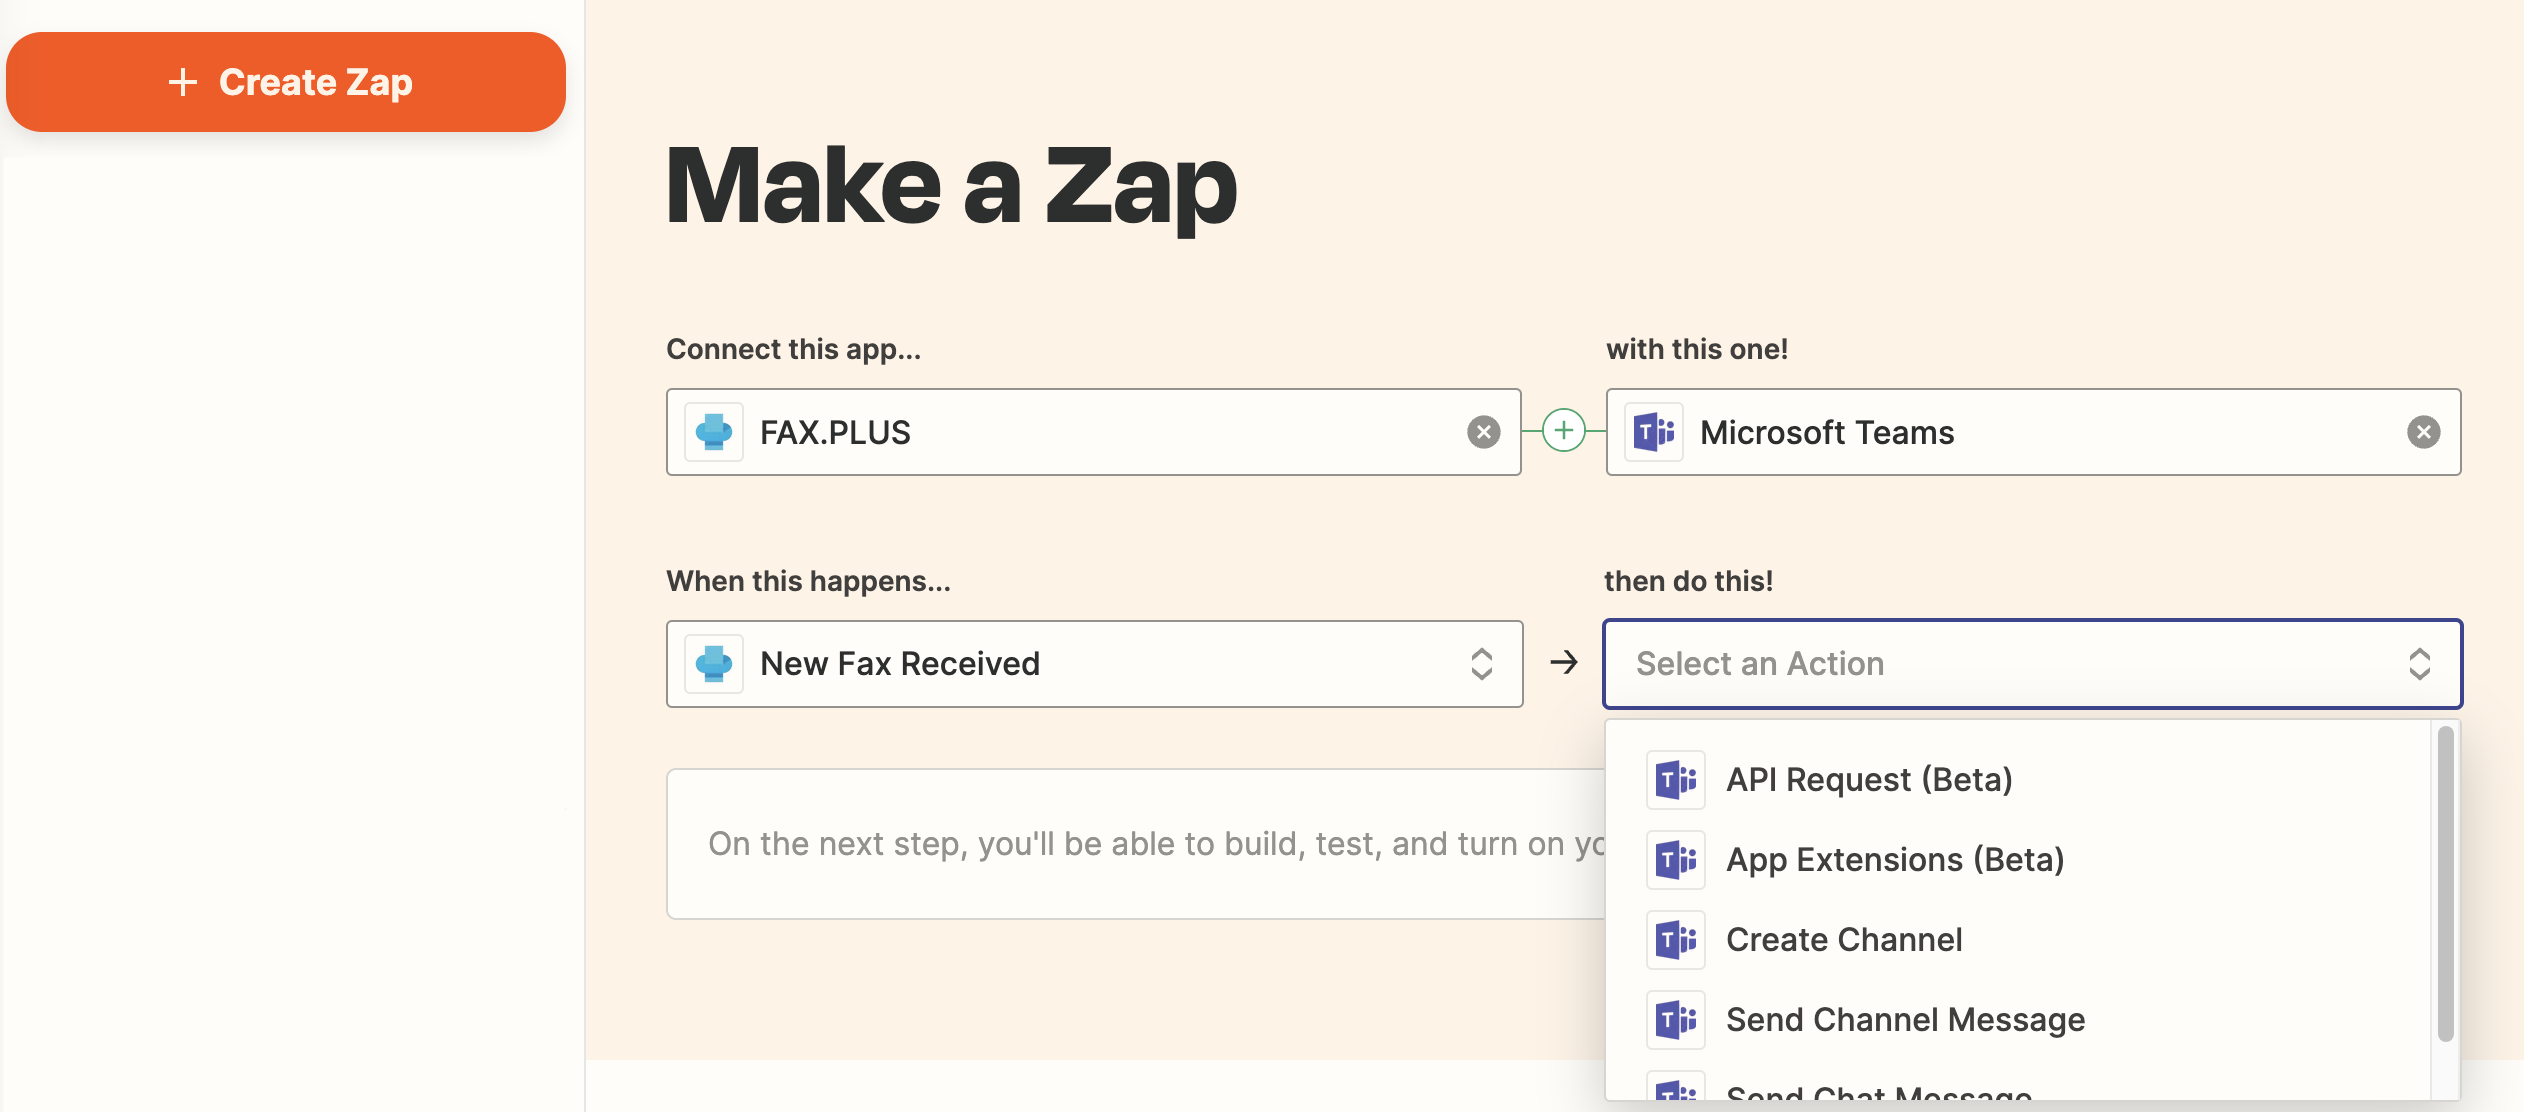Choose the Send Channel Message action
Screen dimensions: 2524x1112
[2020, 1020]
